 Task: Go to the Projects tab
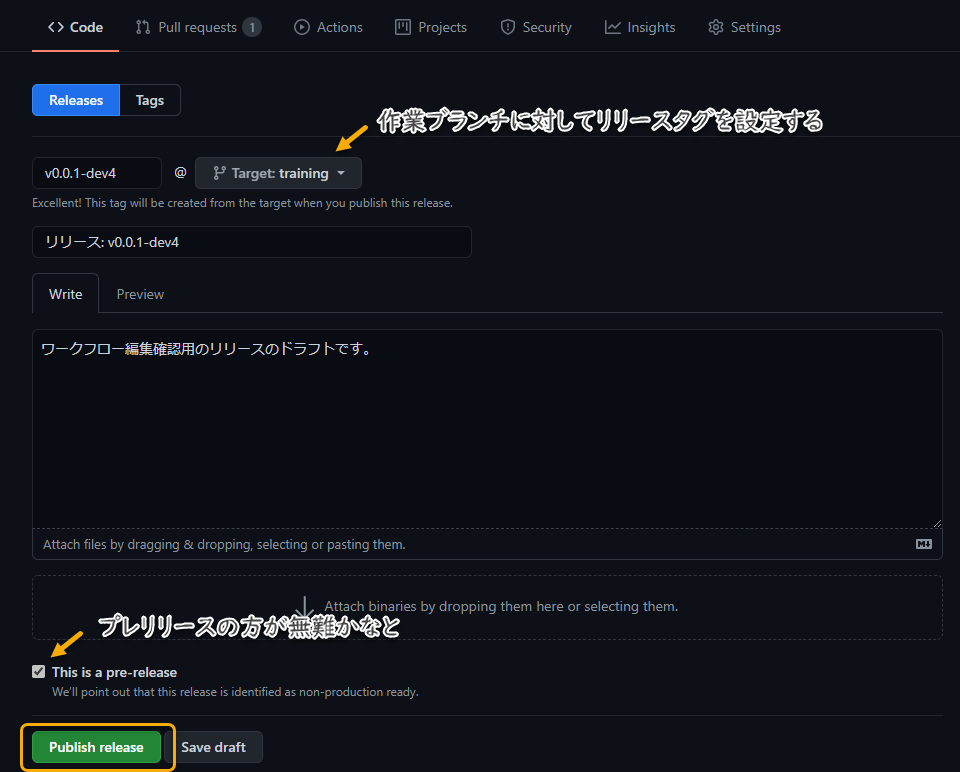click(x=431, y=27)
